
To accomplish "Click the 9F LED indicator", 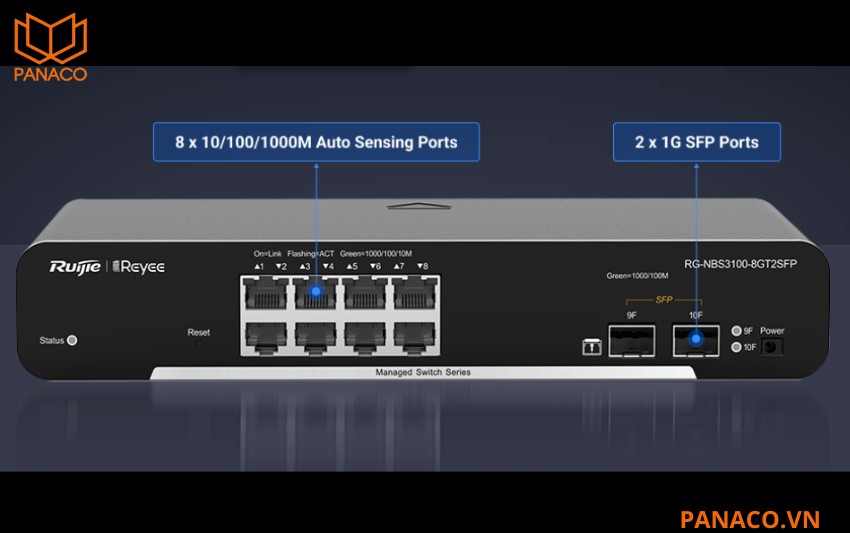I will [x=736, y=331].
